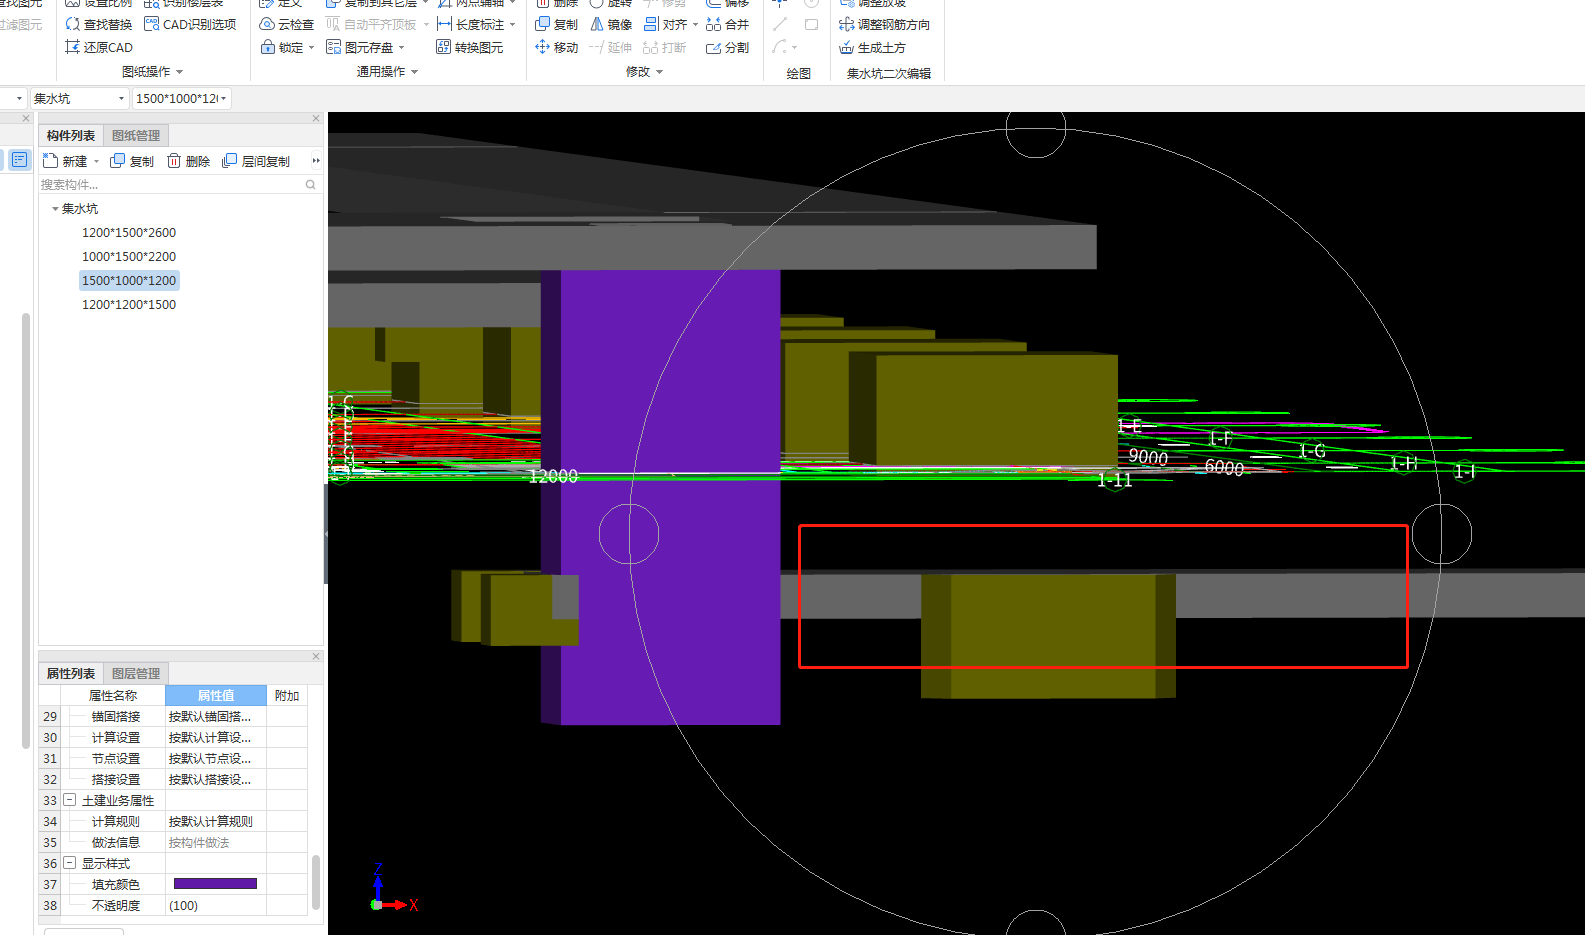Click the 锁定 (lock) tool
This screenshot has width=1585, height=935.
(x=282, y=47)
